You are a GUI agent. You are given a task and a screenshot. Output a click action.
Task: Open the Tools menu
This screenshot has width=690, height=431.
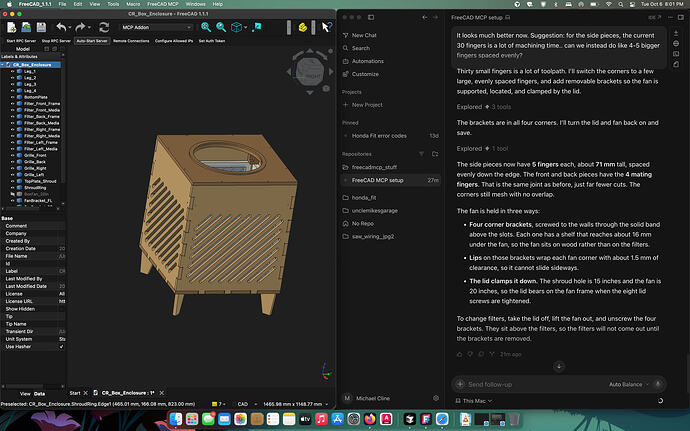coord(113,4)
